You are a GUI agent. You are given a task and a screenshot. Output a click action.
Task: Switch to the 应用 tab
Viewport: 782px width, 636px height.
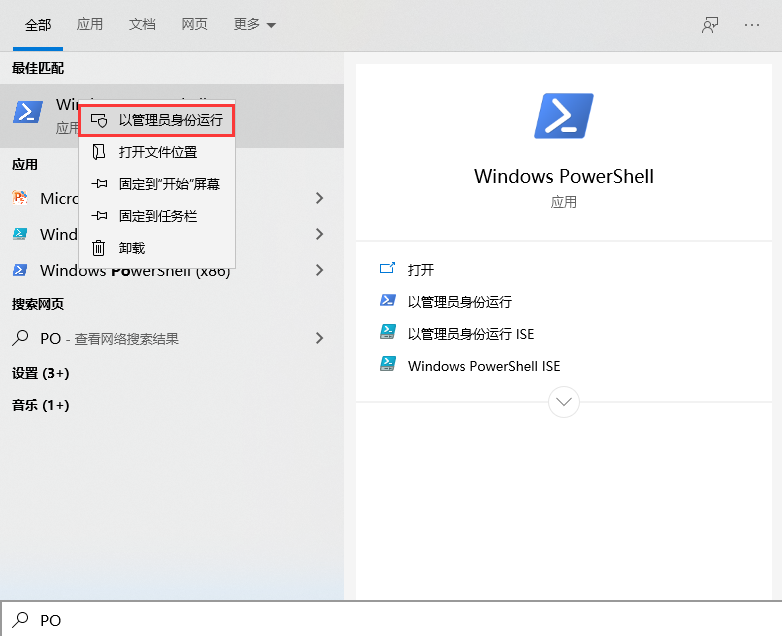pos(90,24)
